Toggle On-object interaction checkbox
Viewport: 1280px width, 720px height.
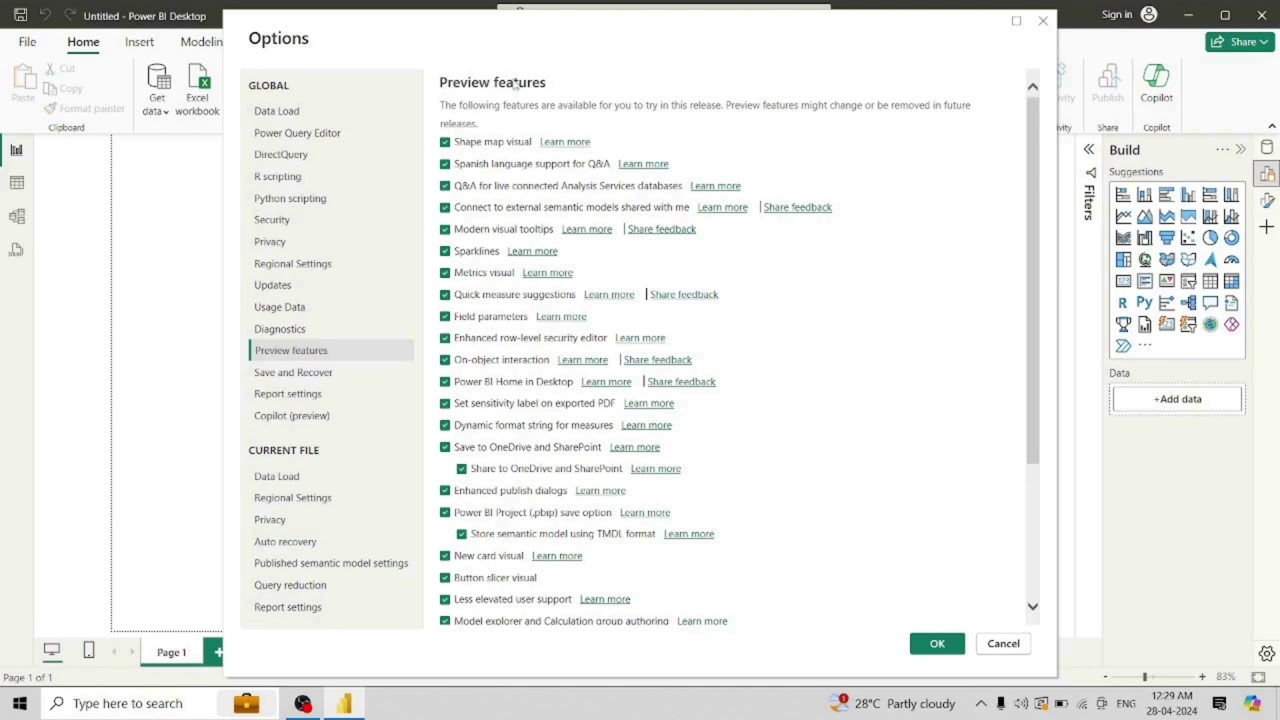445,360
